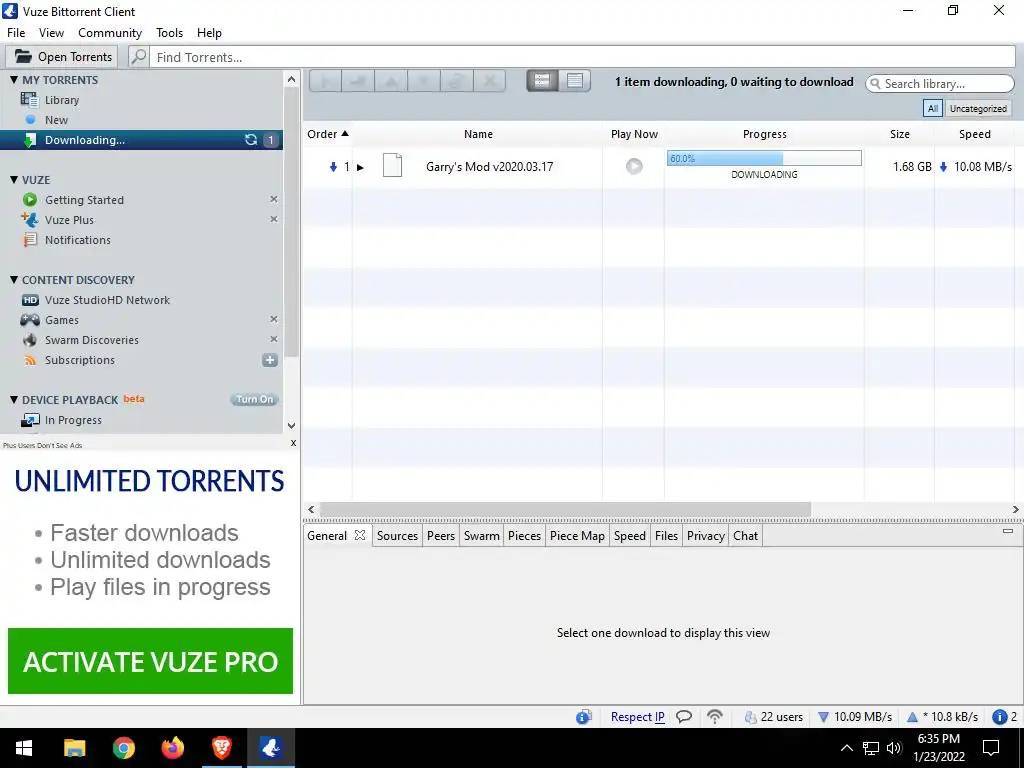Screen dimensions: 1024x768
Task: Close Vuze Plus sidebar entry
Action: [x=274, y=219]
